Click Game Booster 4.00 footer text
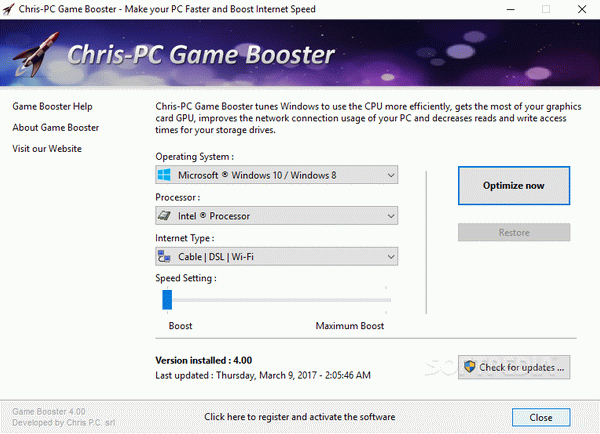Screen dimensions: 600x434 point(49,411)
